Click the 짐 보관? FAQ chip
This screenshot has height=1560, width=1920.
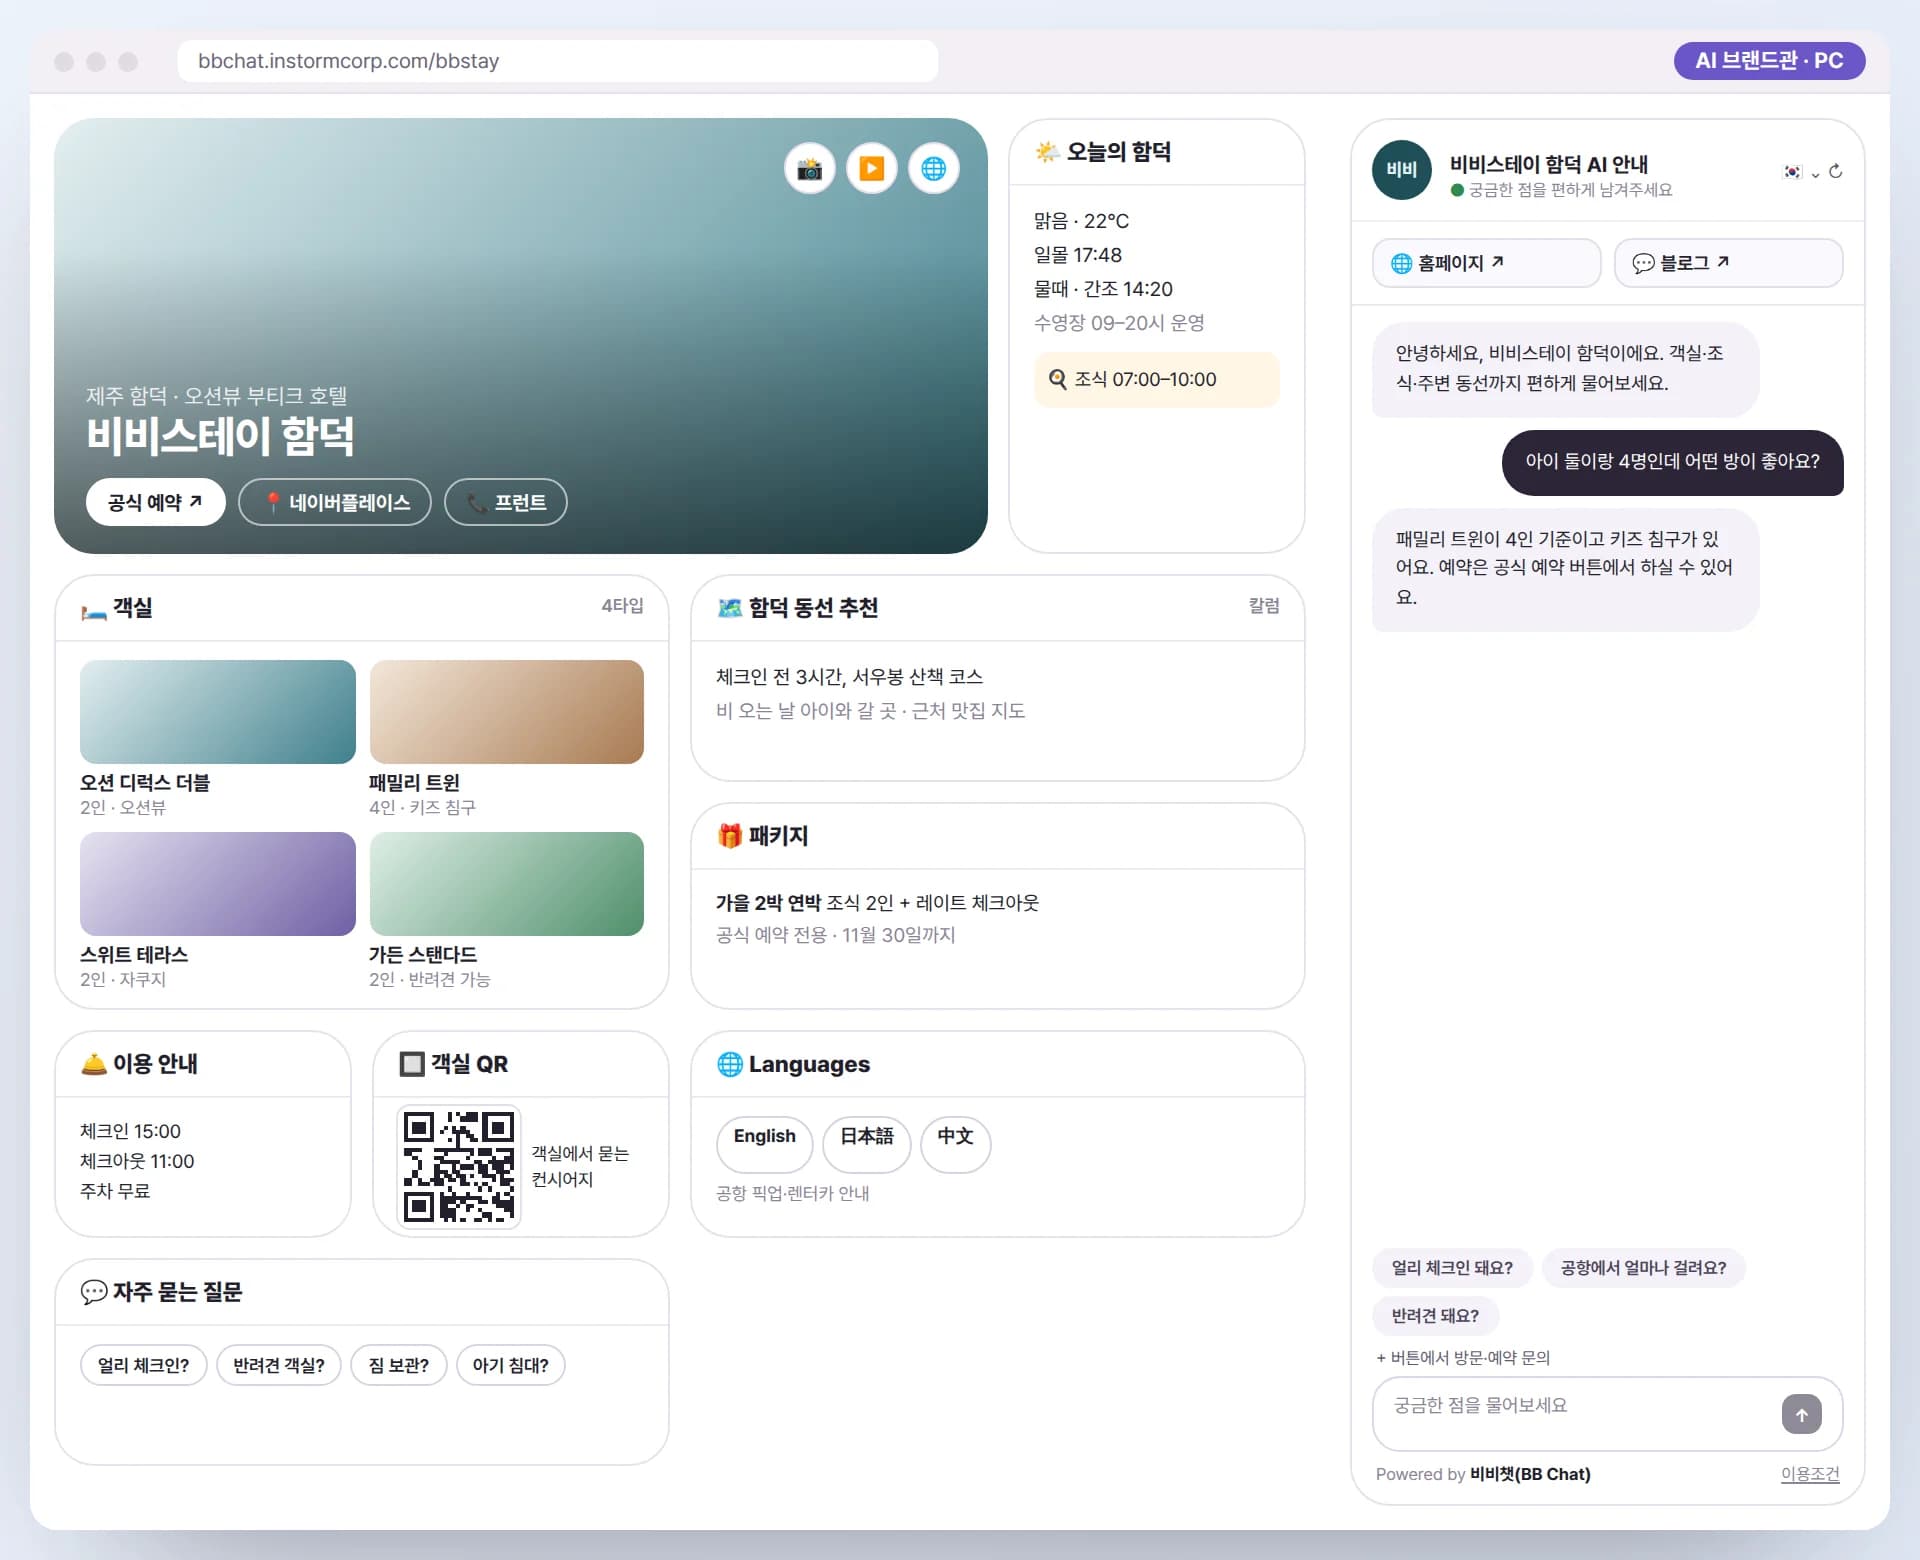point(398,1365)
